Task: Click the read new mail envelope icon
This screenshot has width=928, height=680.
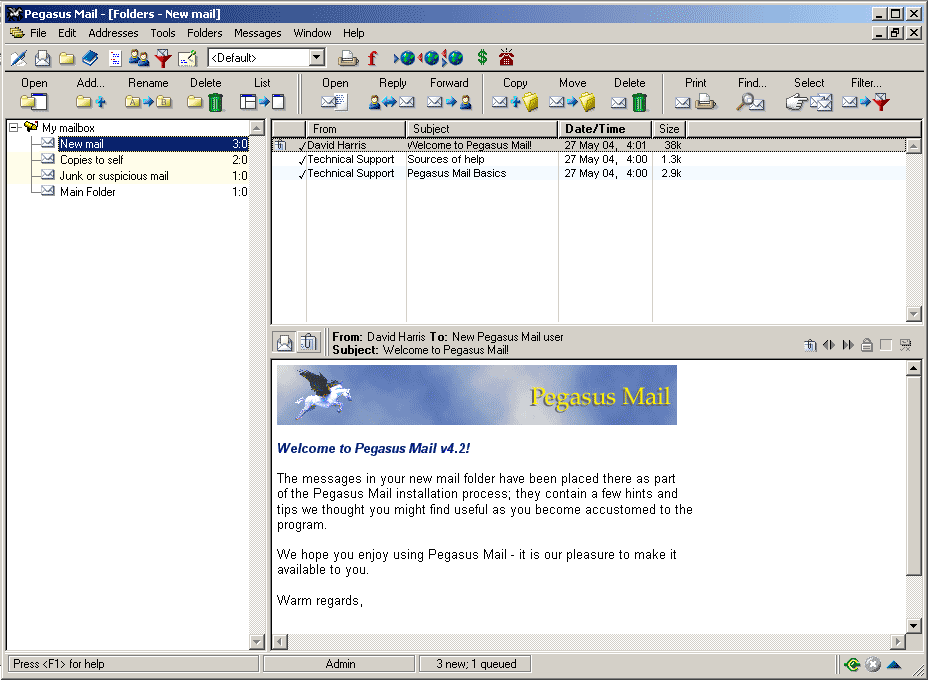Action: [x=43, y=58]
